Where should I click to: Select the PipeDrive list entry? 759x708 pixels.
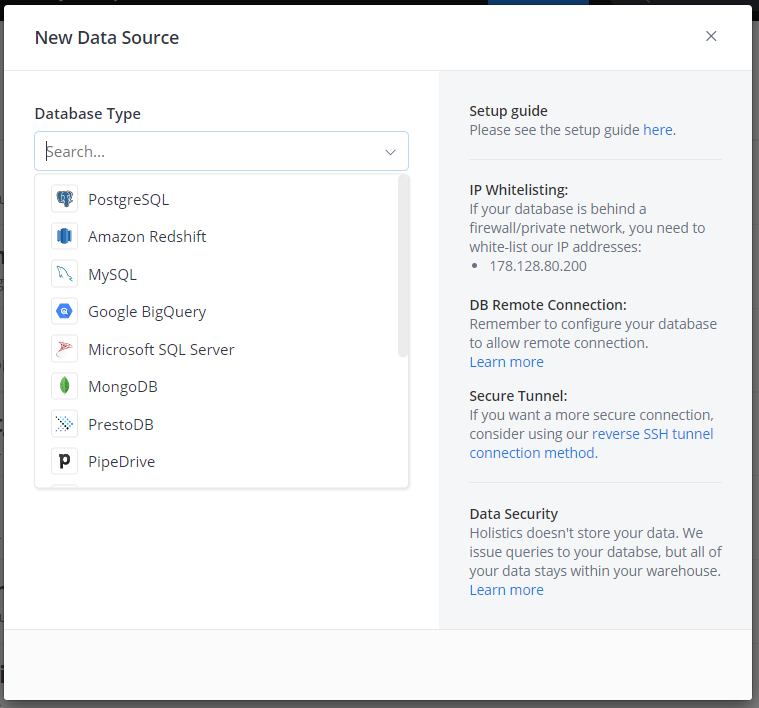click(216, 462)
